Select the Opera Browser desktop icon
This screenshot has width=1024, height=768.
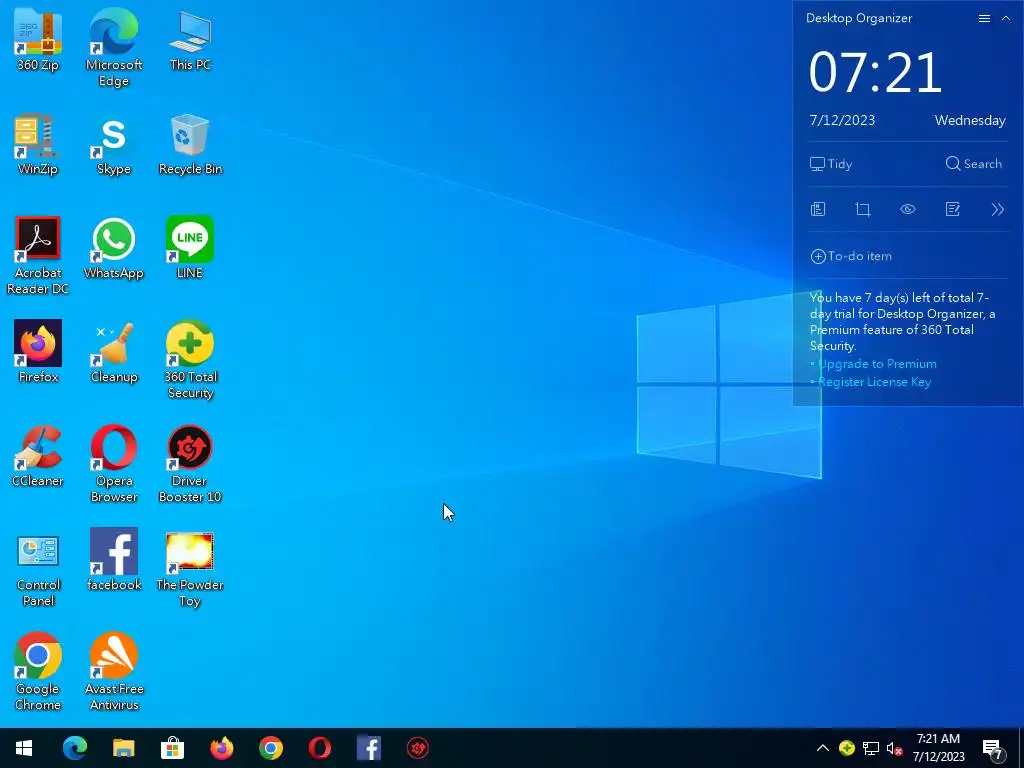coord(114,464)
